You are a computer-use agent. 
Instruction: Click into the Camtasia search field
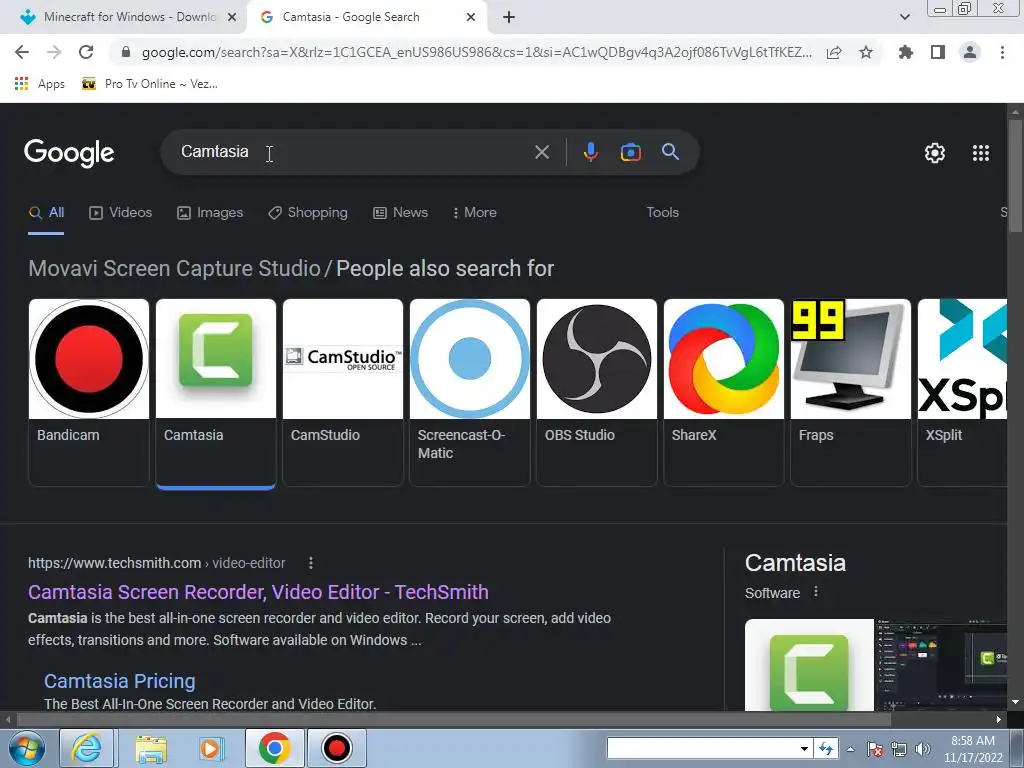pos(353,152)
